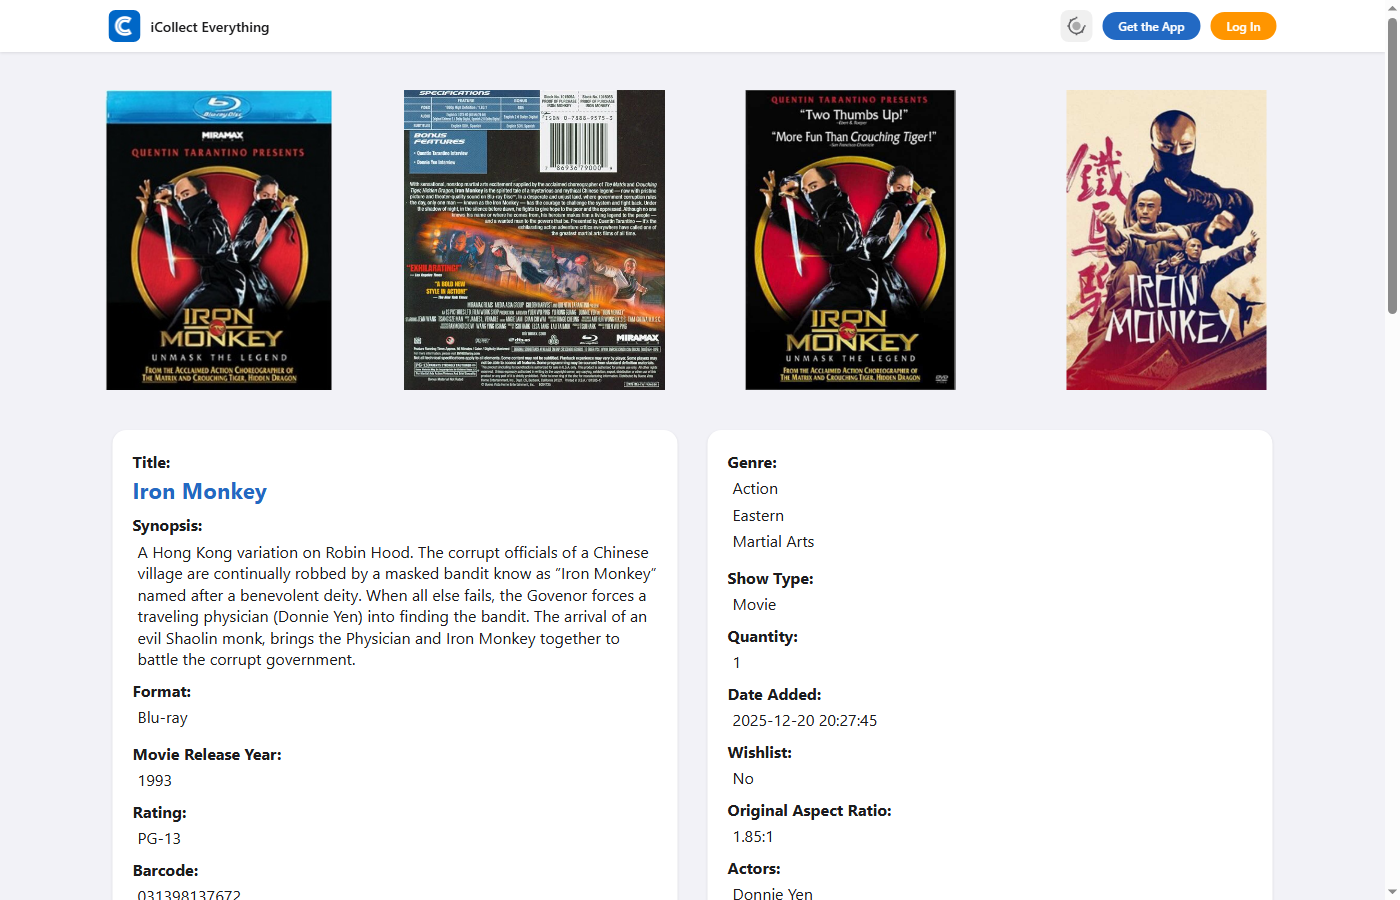The image size is (1400, 900).
Task: Click the Blu-ray format value
Action: pyautogui.click(x=163, y=718)
